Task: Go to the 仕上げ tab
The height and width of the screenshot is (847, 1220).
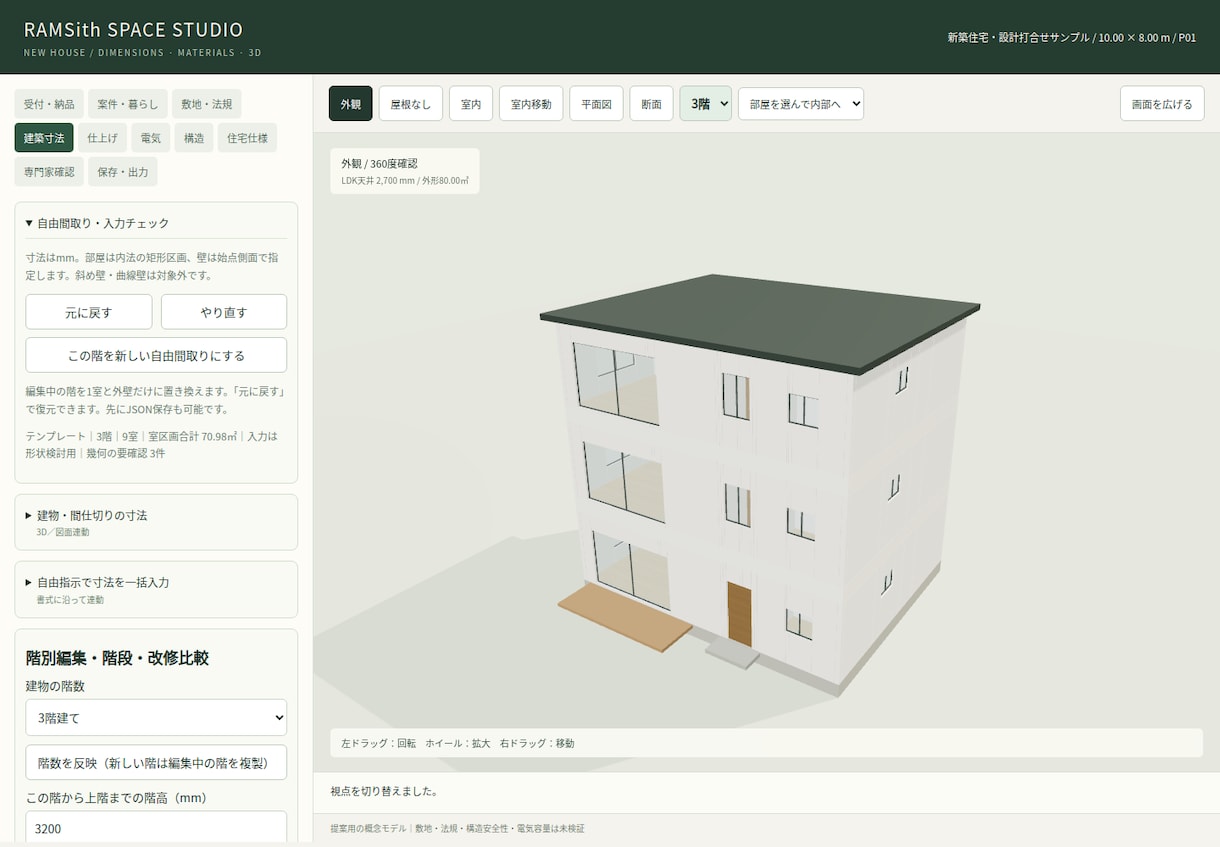Action: (102, 138)
